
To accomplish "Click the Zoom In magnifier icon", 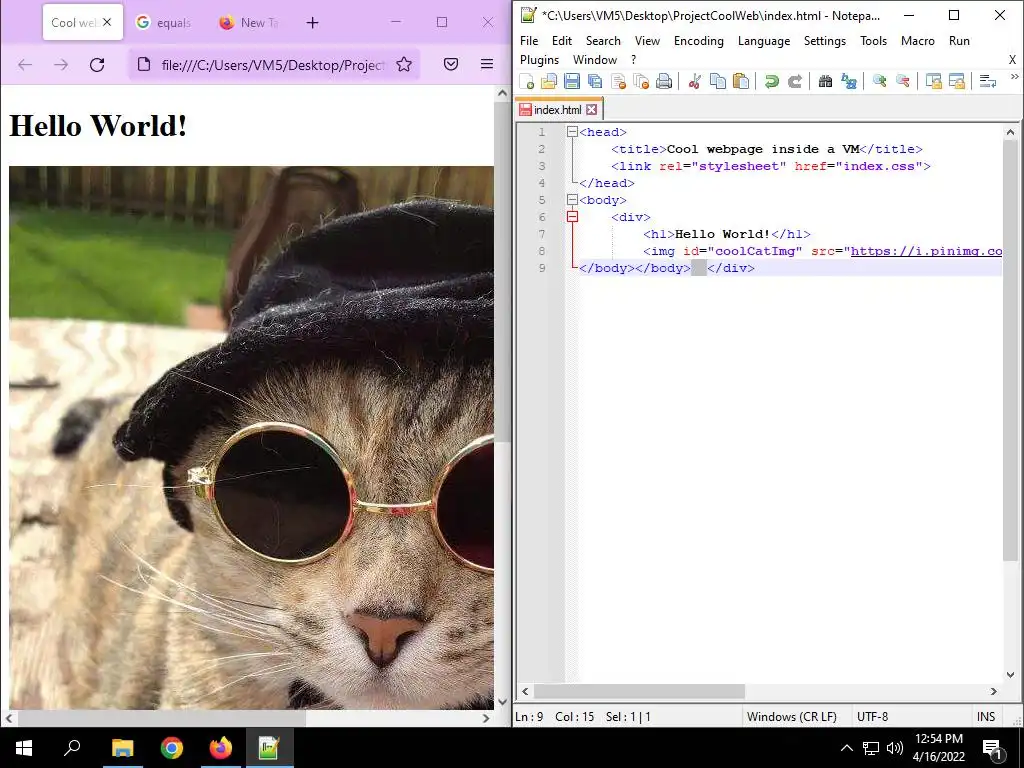I will [880, 81].
